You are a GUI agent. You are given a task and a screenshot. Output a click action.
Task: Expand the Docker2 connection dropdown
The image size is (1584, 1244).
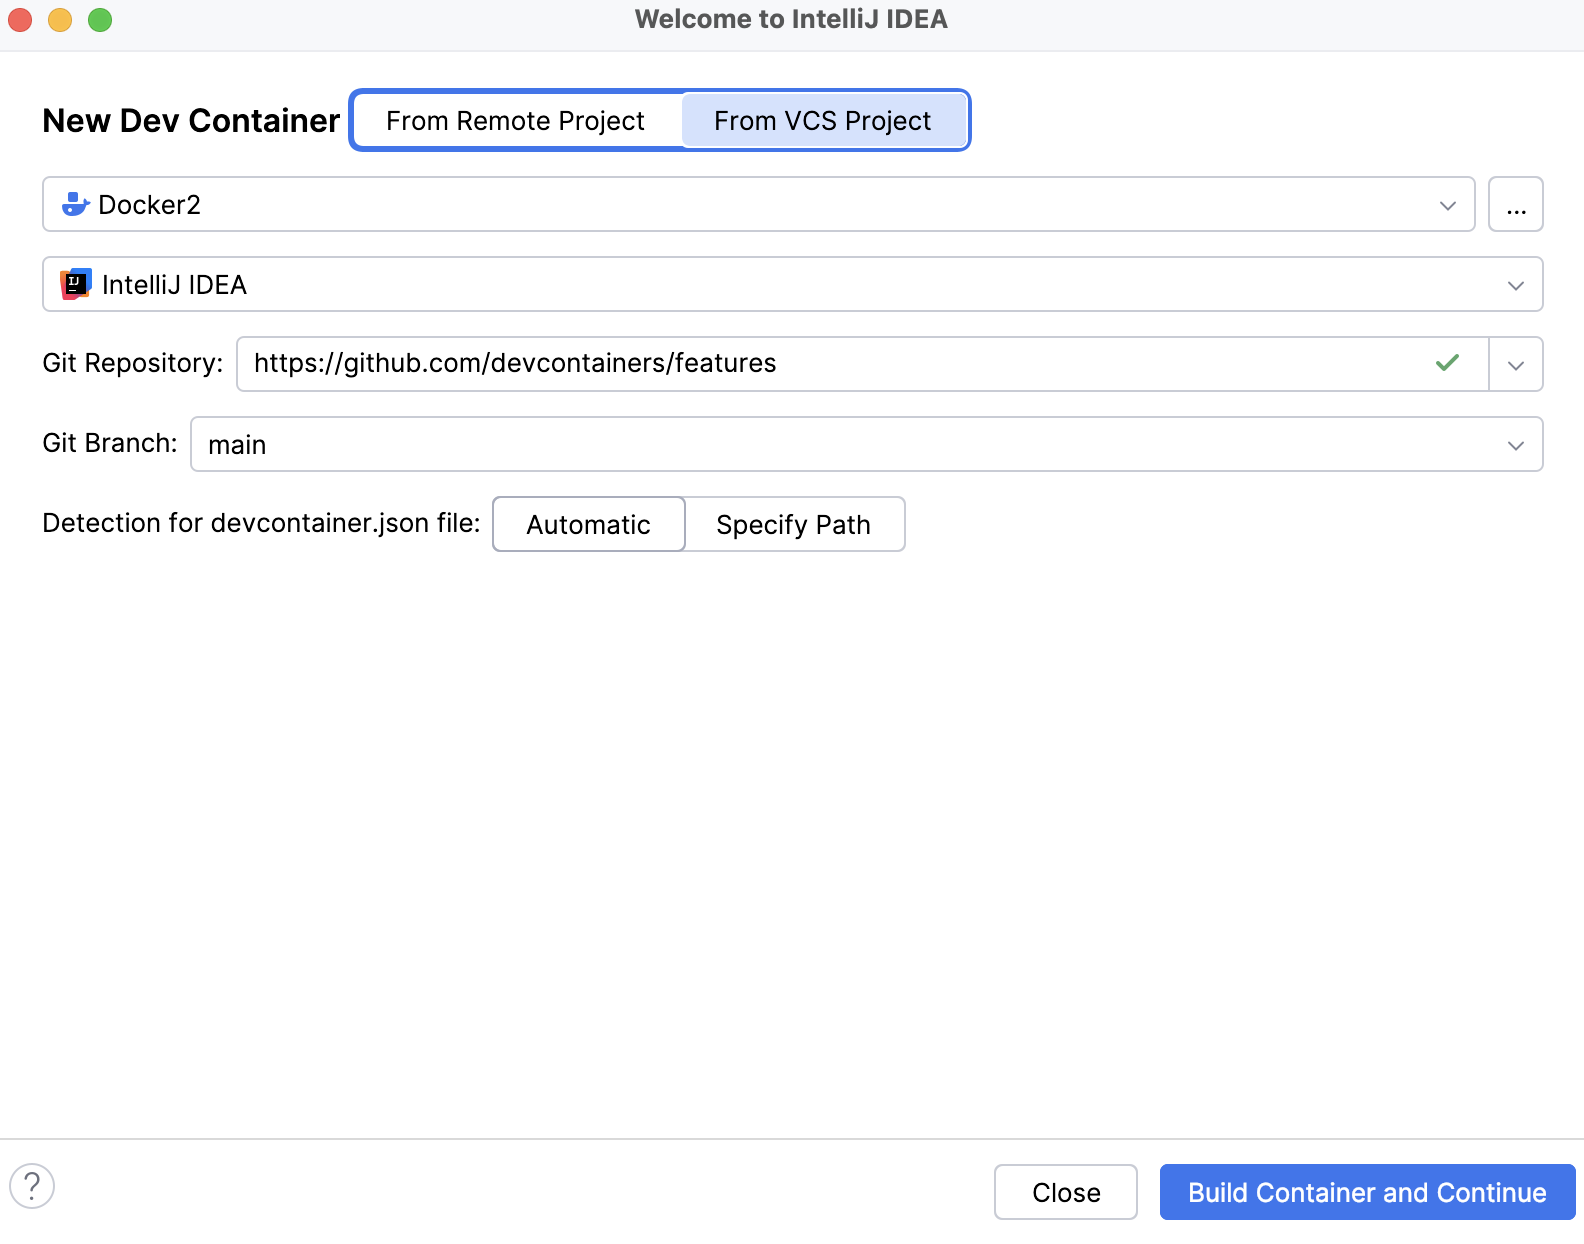tap(1447, 205)
